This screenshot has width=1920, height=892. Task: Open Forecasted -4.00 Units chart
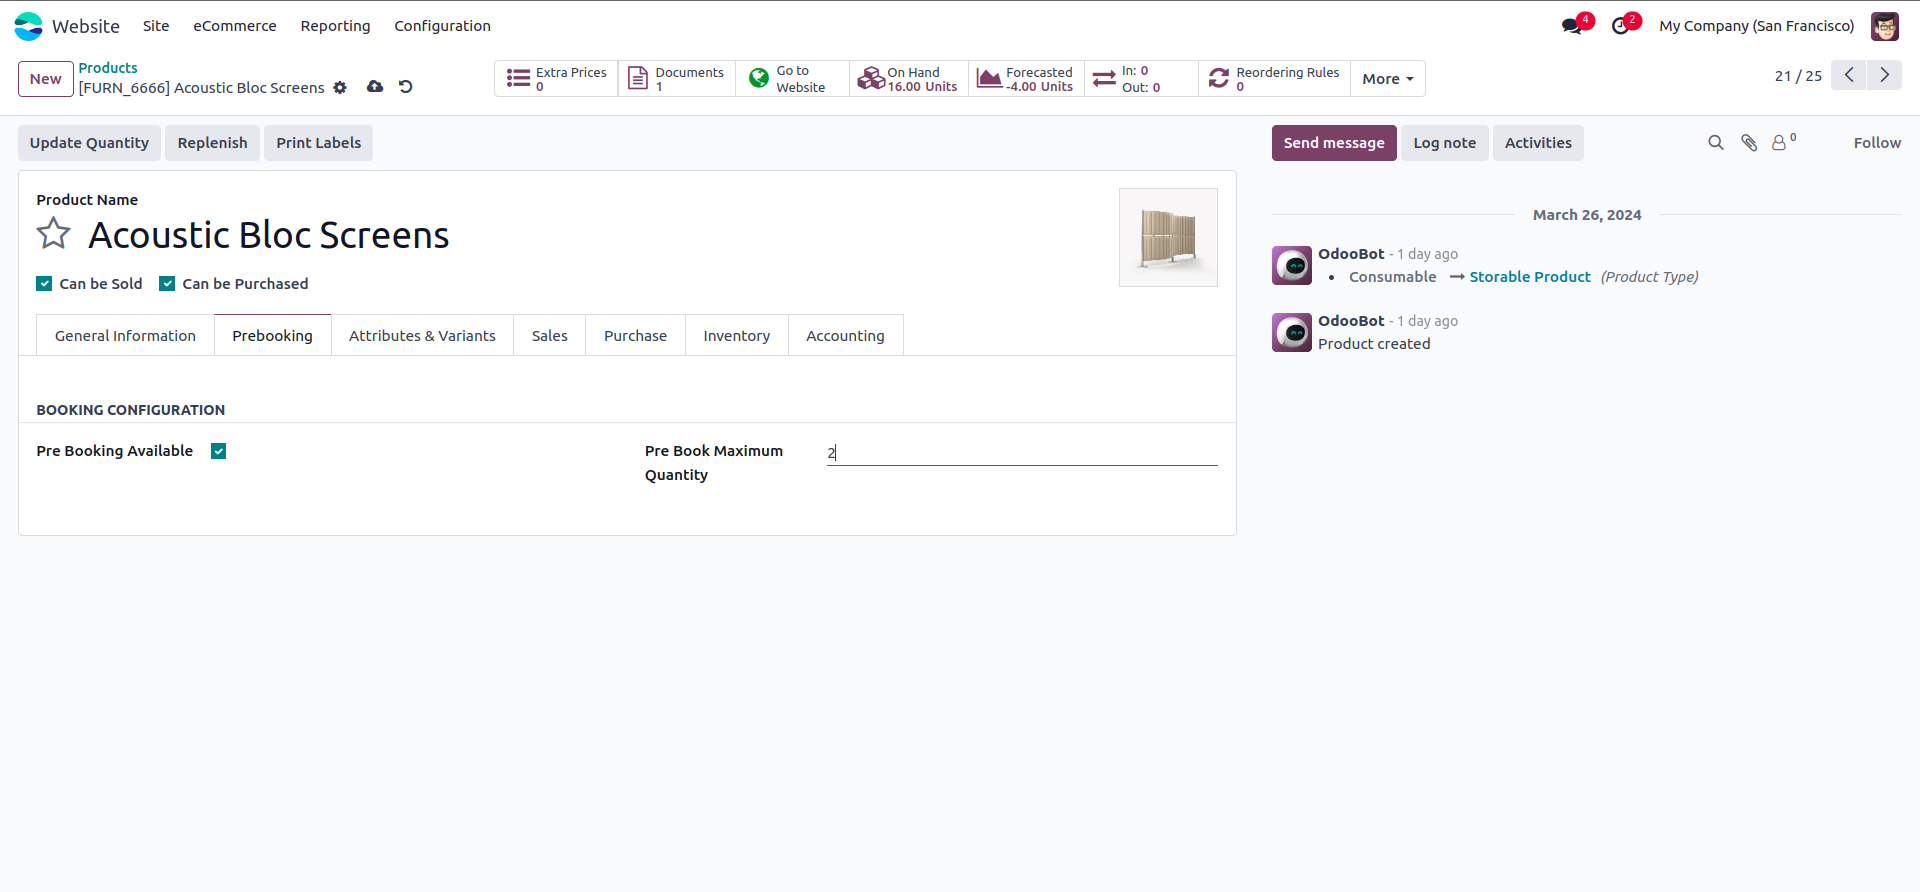click(x=1026, y=79)
